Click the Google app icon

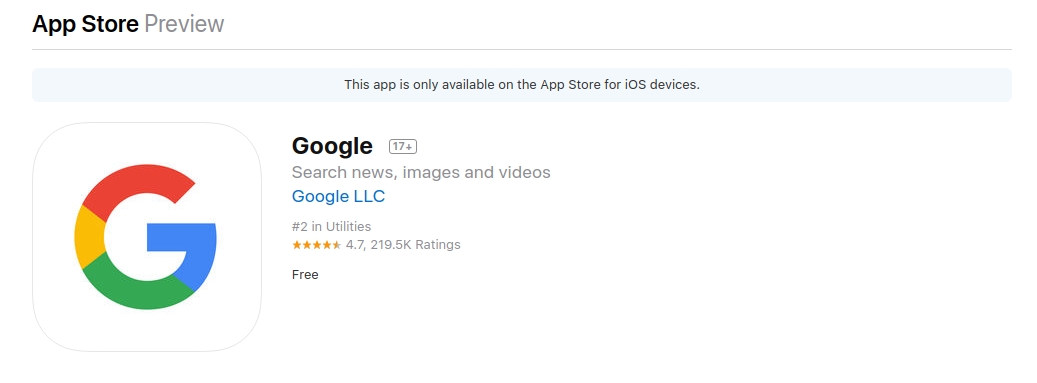[x=147, y=237]
